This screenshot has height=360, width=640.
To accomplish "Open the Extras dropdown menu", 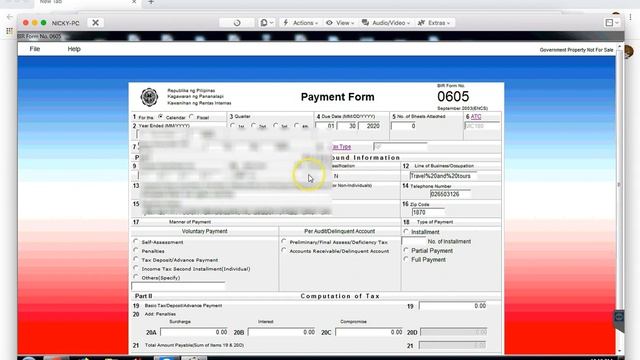I will coord(434,23).
